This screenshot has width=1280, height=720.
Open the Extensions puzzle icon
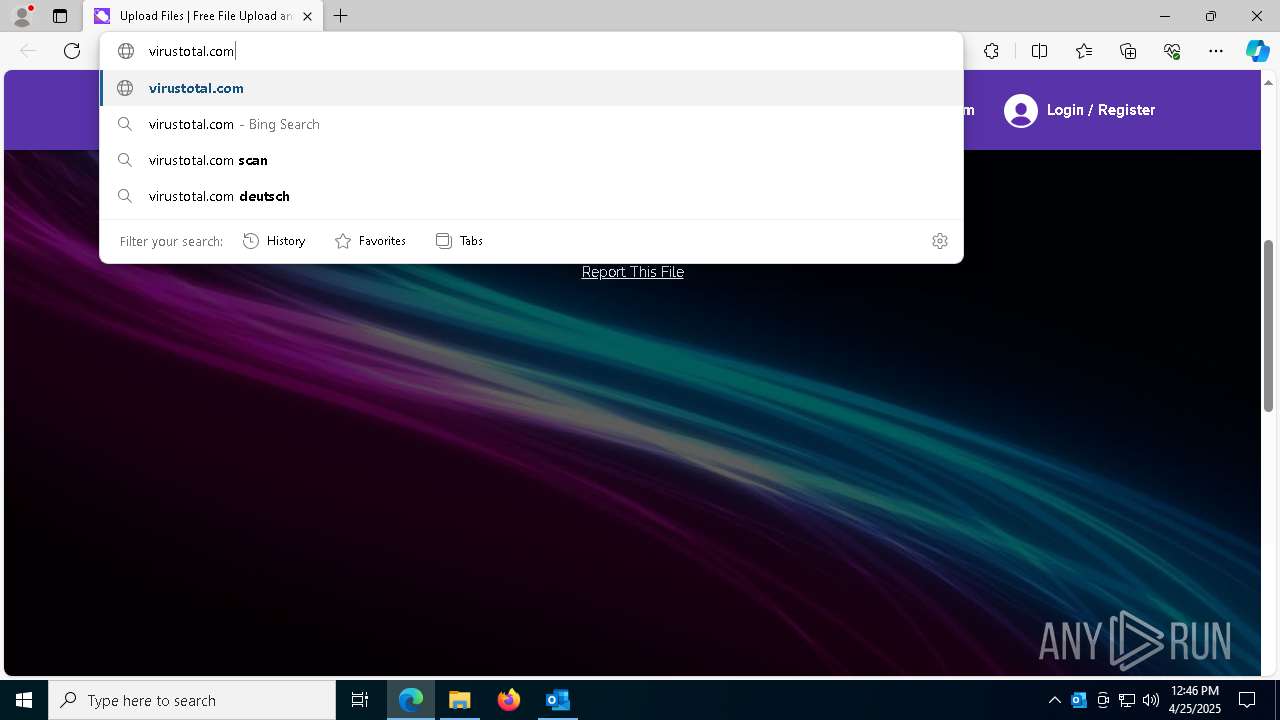(x=991, y=51)
